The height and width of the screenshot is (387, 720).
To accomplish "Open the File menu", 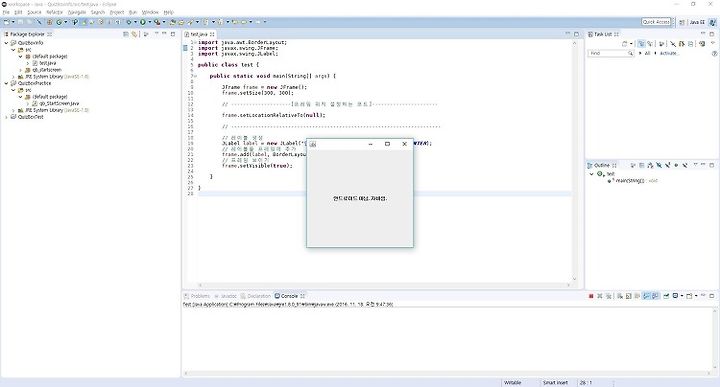I will click(x=6, y=12).
